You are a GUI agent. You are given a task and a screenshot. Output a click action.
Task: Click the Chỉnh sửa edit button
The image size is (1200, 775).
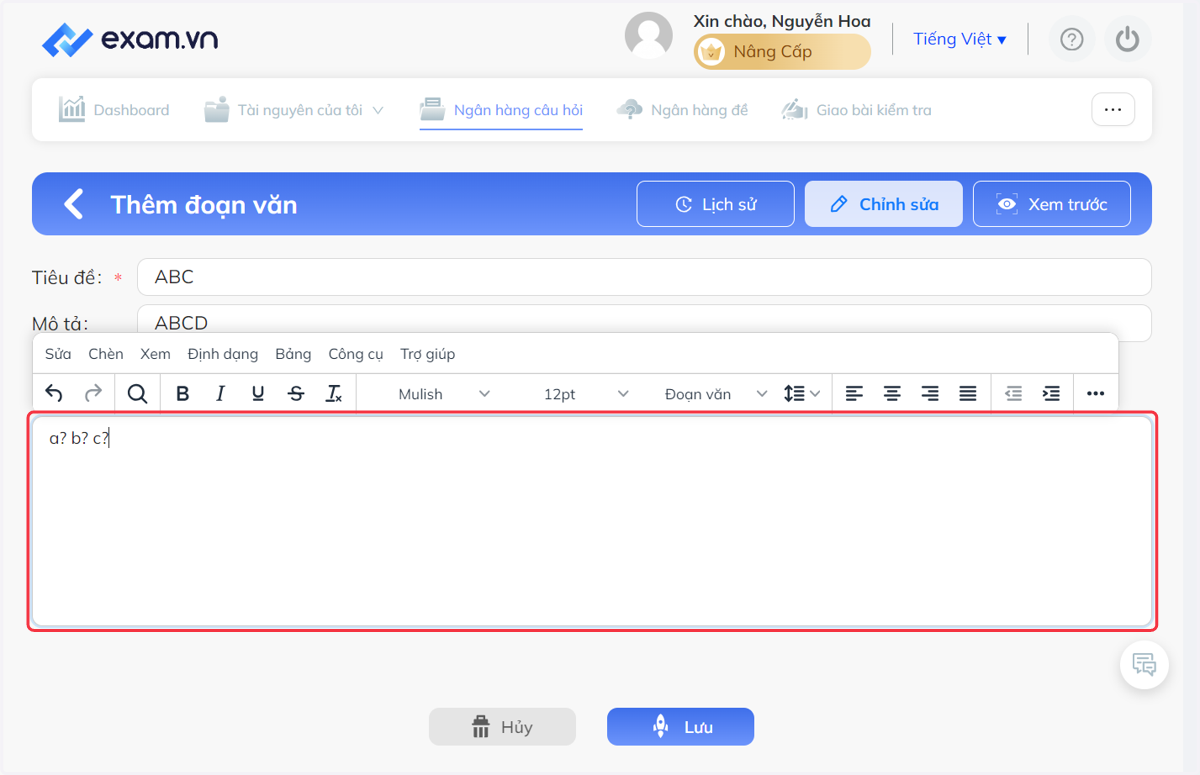coord(884,204)
